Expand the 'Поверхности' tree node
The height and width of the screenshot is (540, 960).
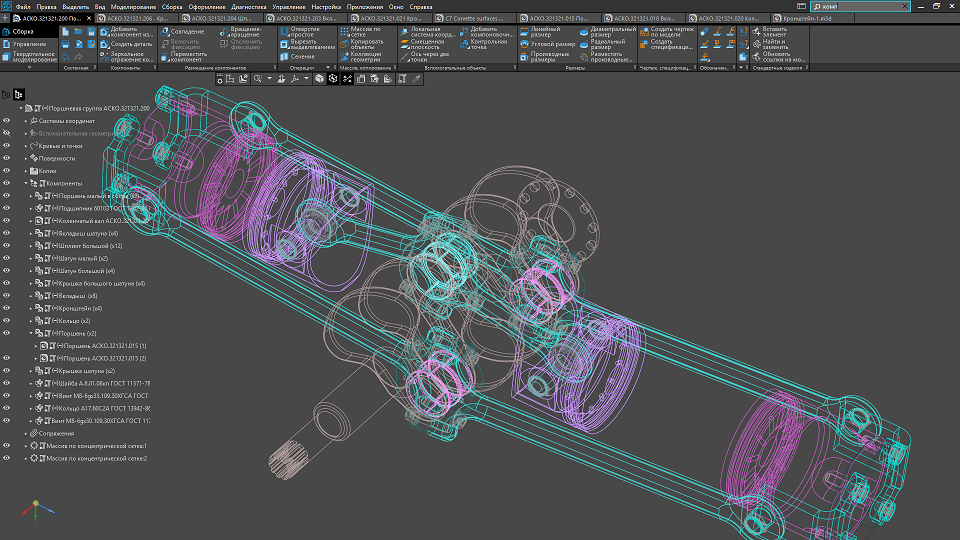click(27, 158)
